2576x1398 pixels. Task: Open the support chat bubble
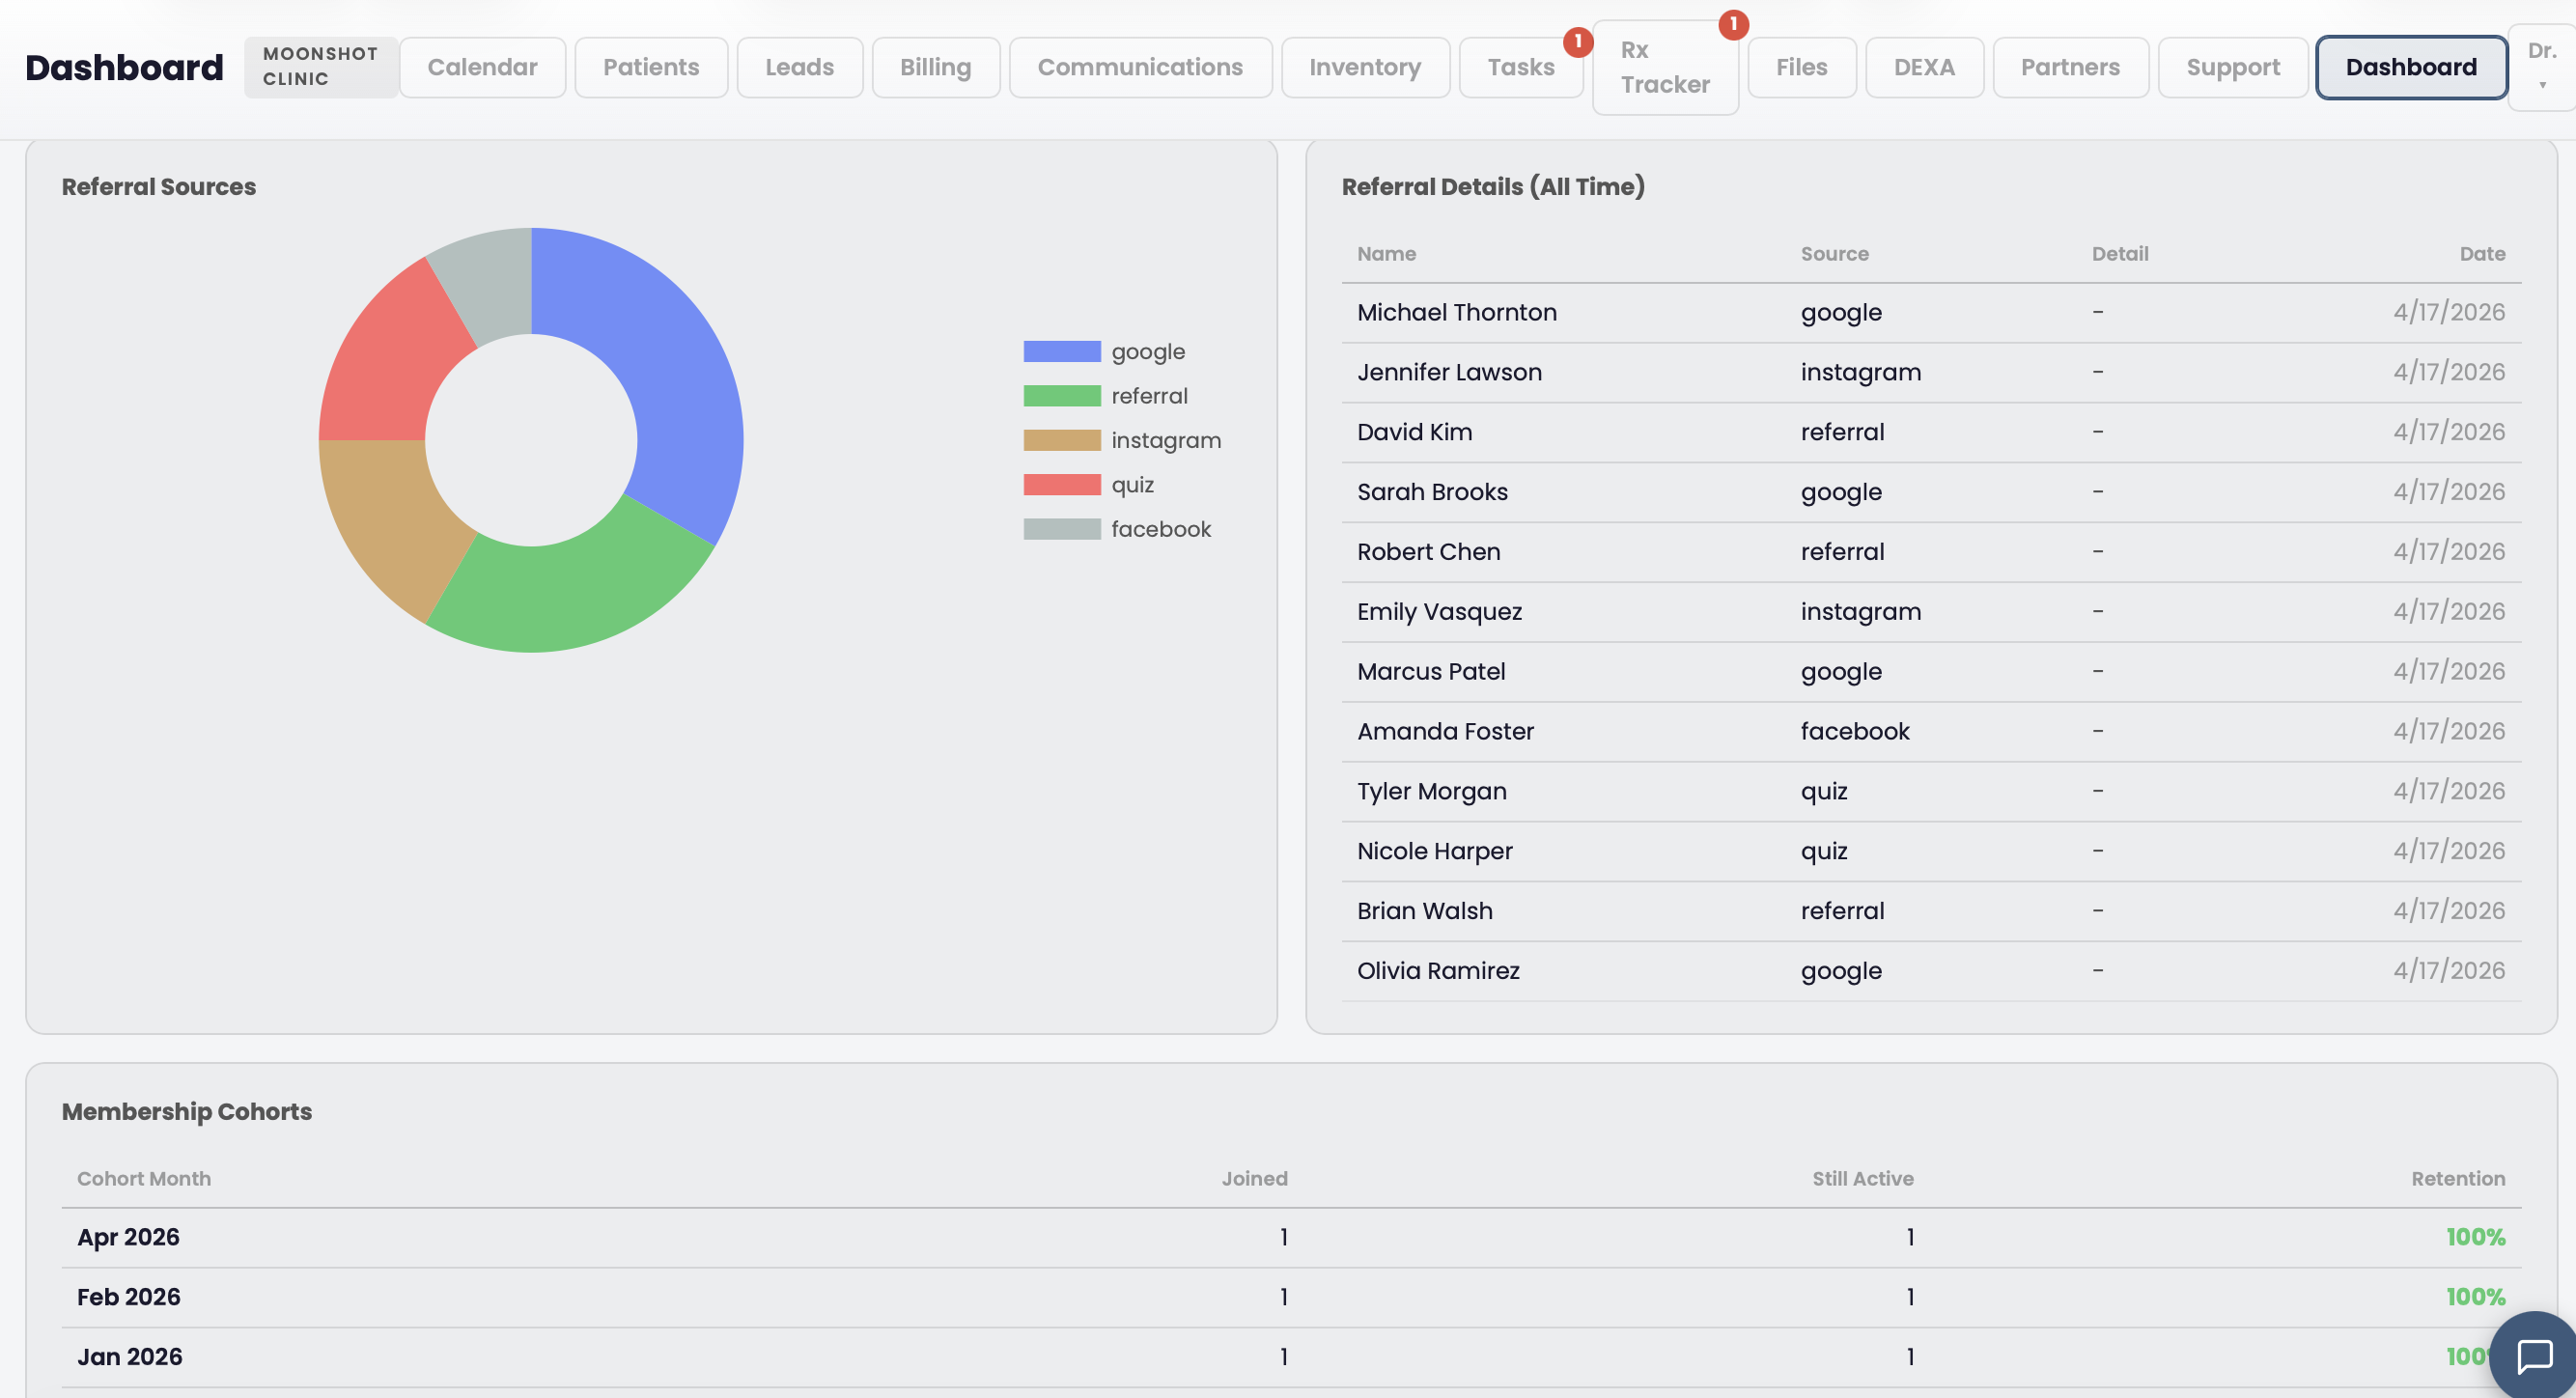(2534, 1356)
